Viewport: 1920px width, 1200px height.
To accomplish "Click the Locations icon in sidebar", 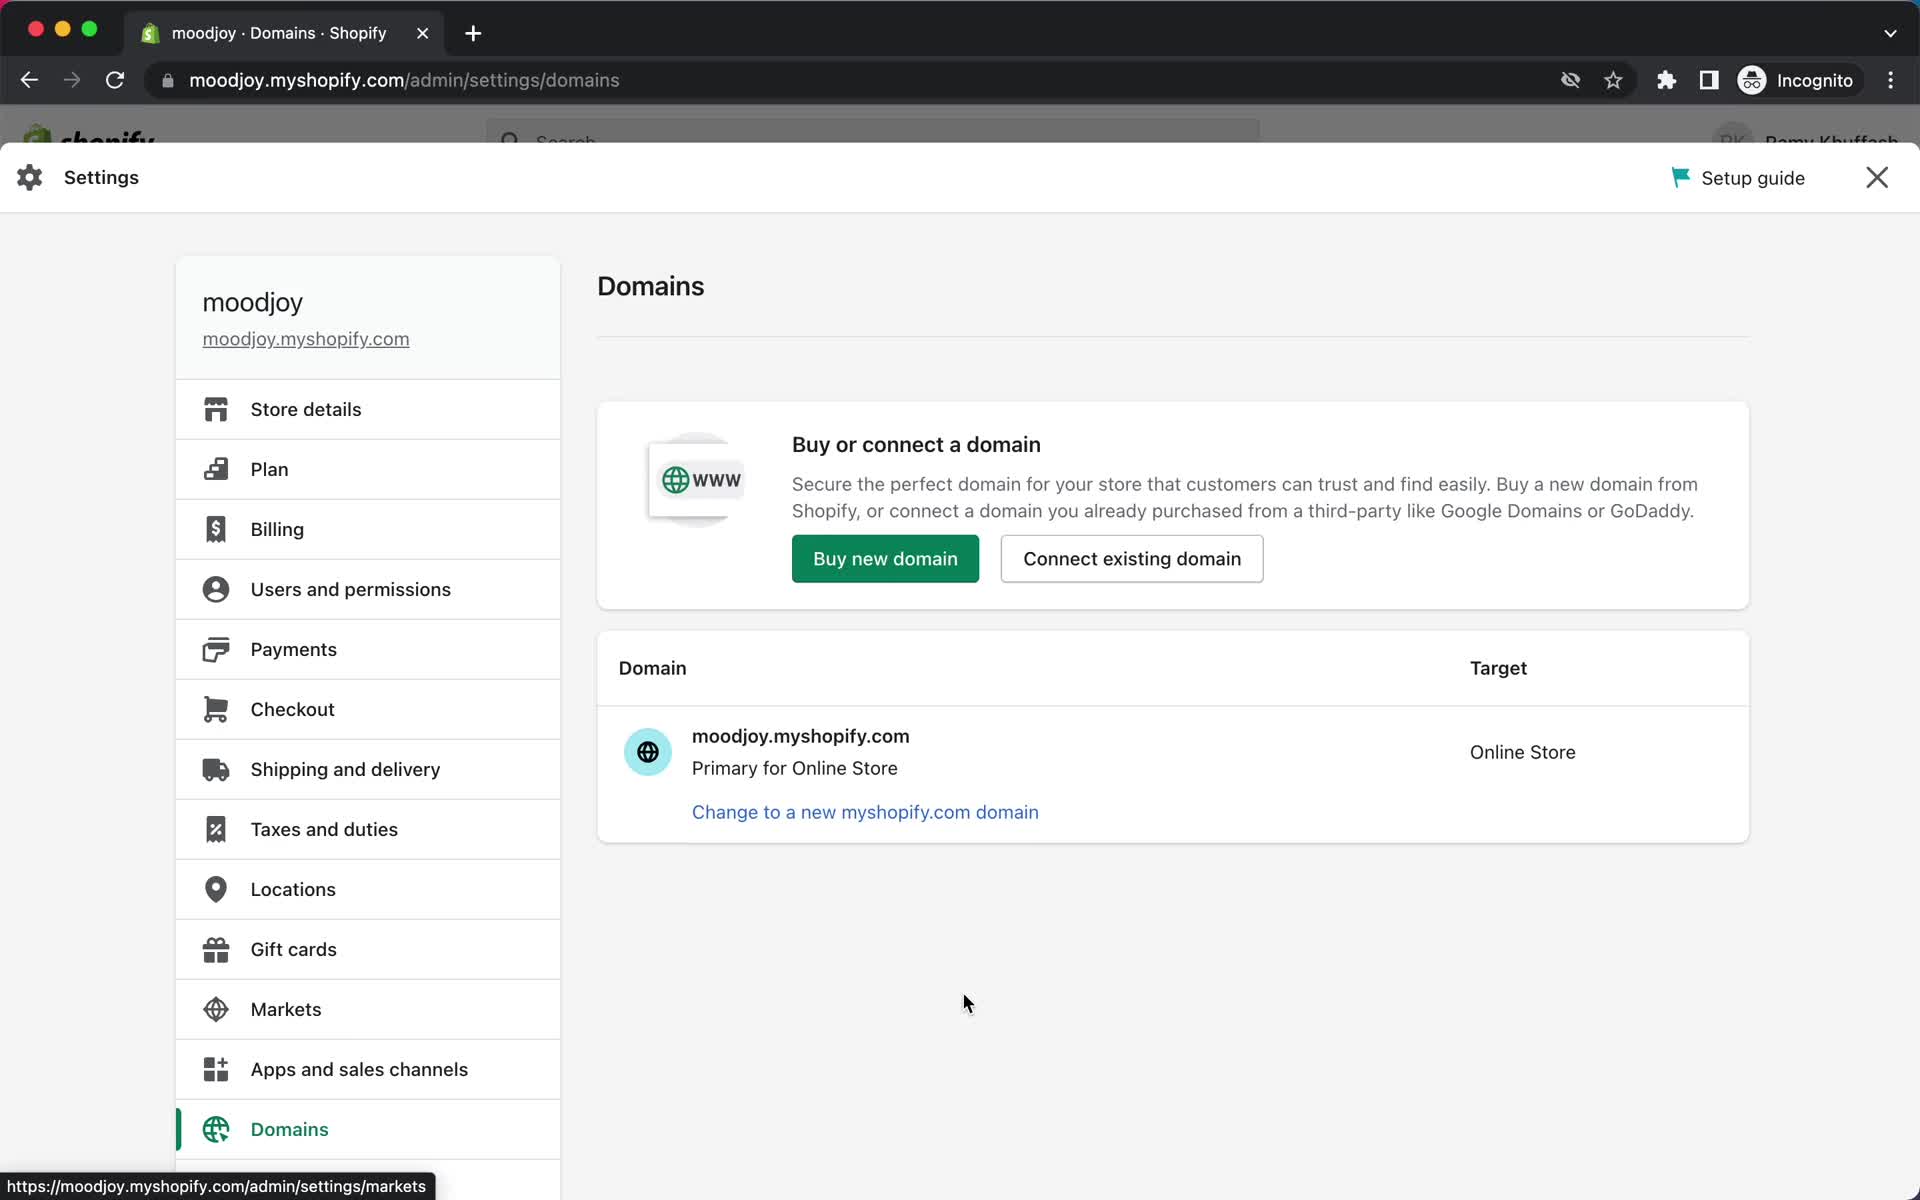I will pyautogui.click(x=214, y=889).
